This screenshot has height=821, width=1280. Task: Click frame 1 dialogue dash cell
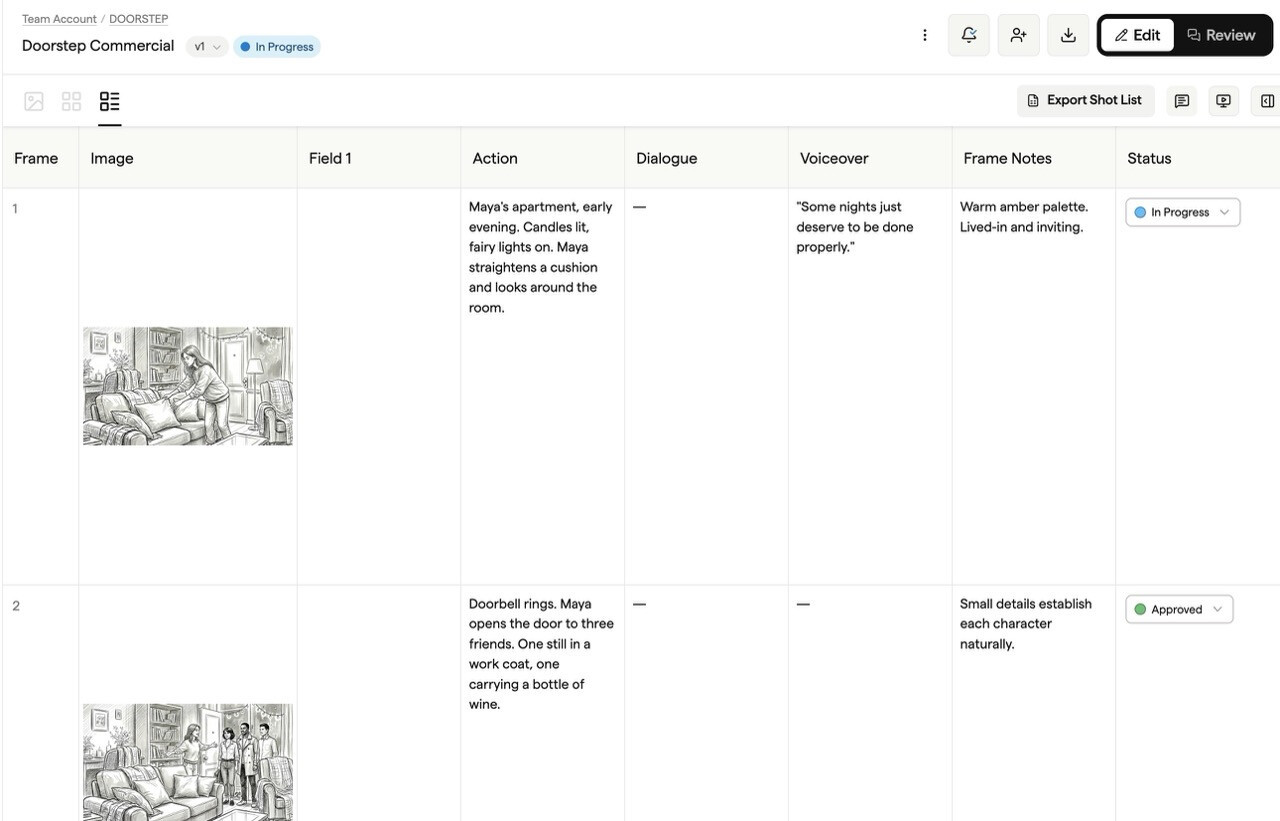click(x=706, y=386)
